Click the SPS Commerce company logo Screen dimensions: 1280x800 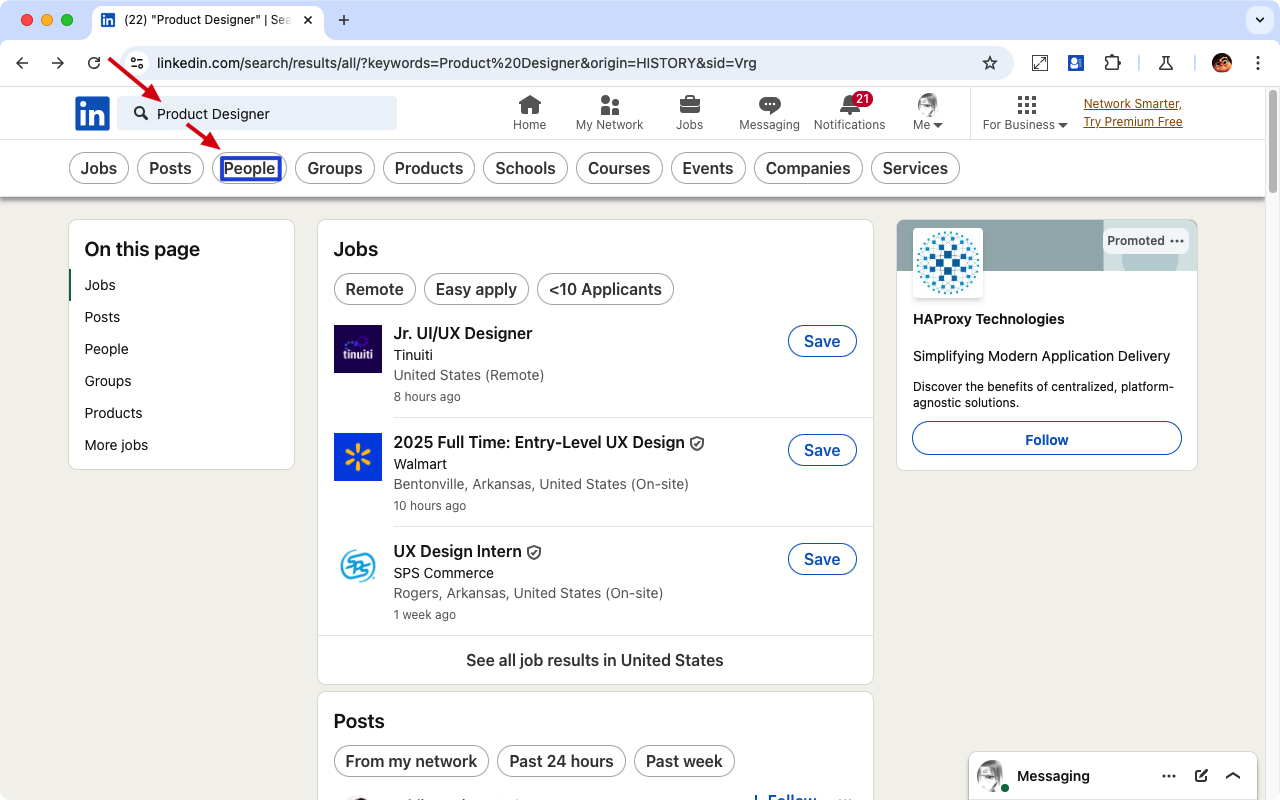tap(358, 566)
